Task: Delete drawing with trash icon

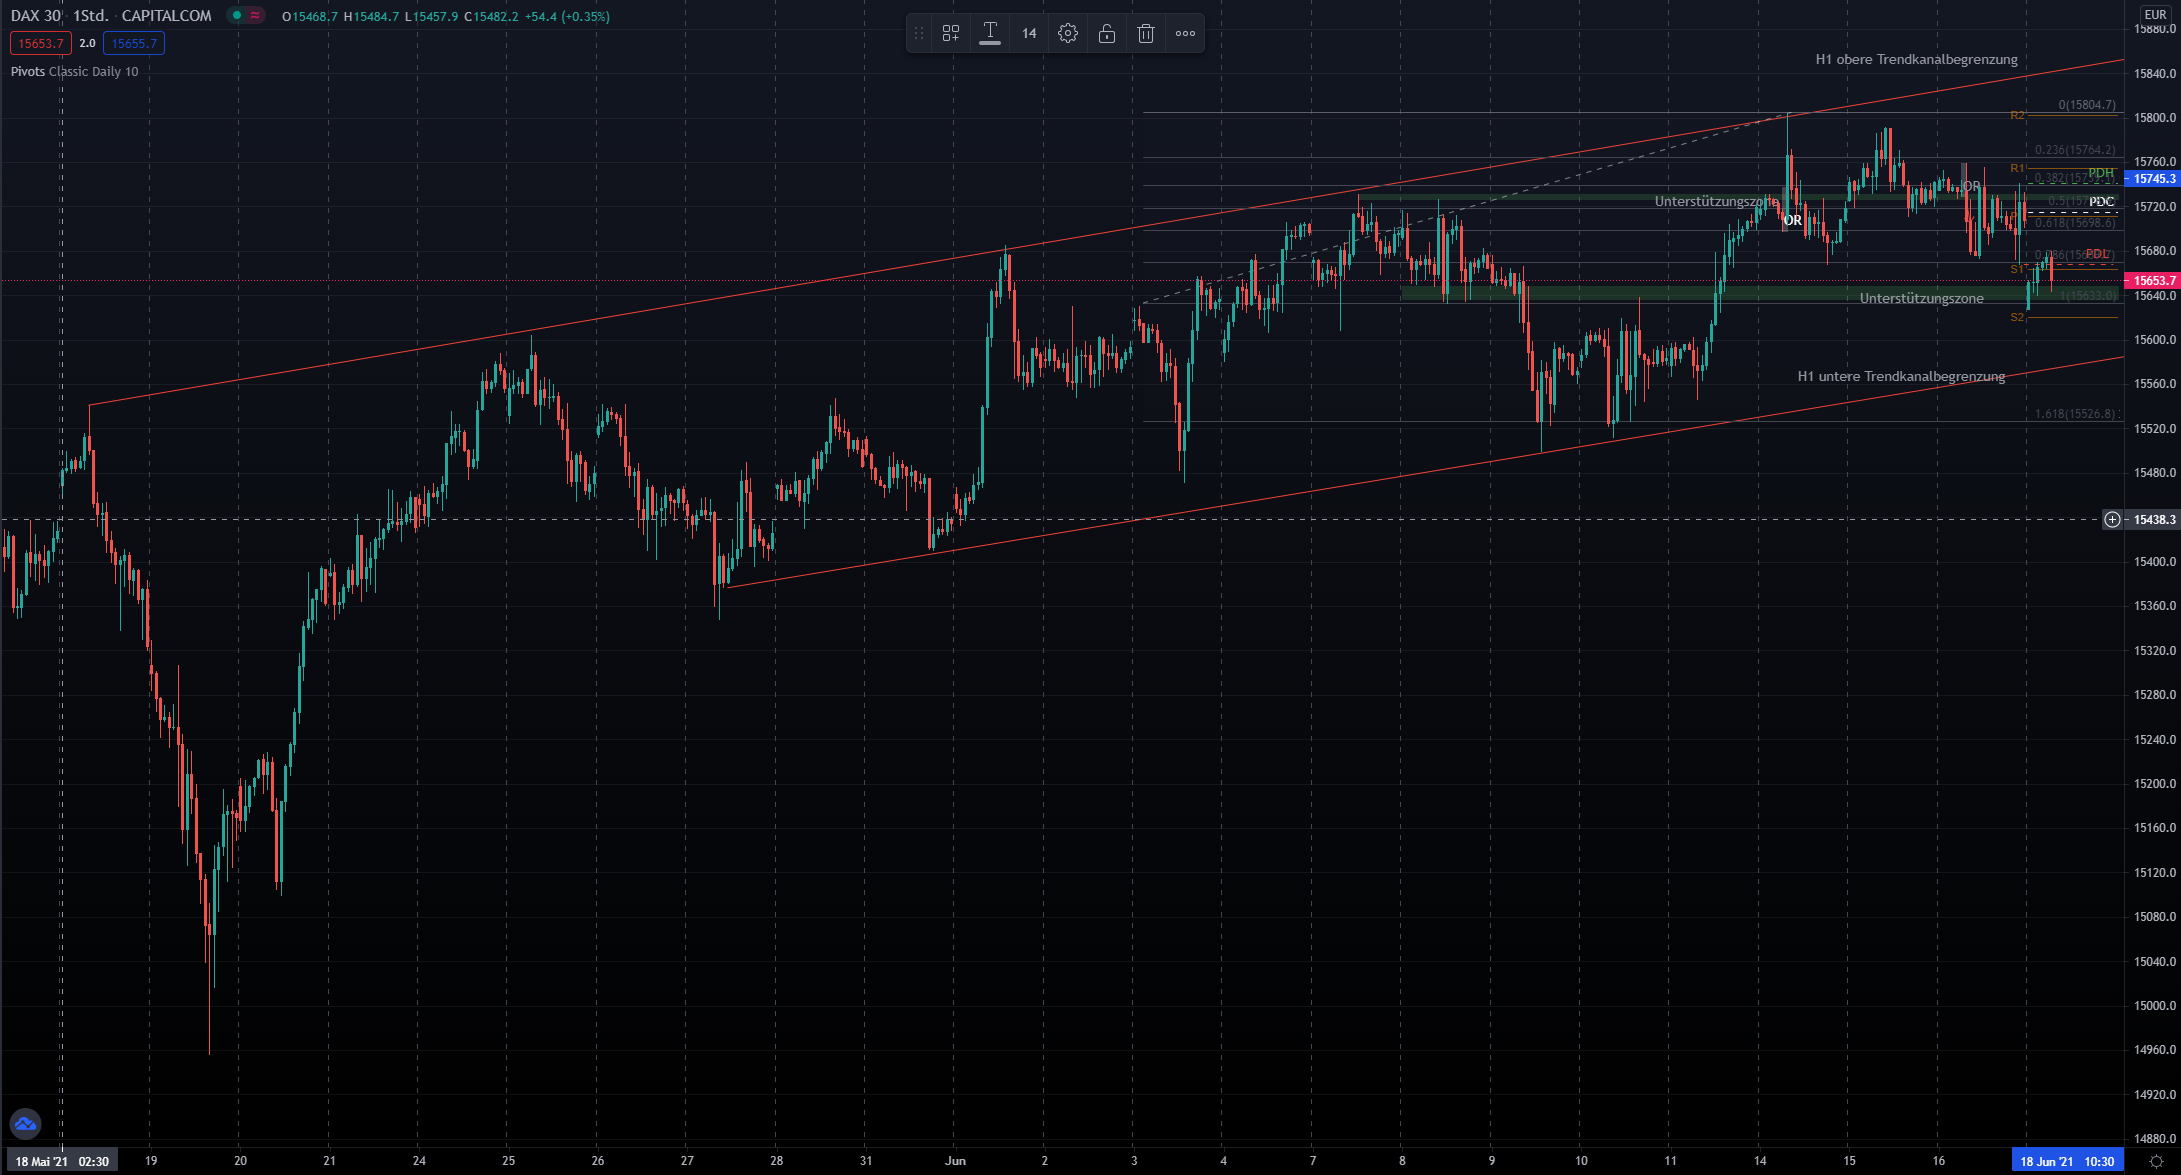Action: pos(1145,33)
